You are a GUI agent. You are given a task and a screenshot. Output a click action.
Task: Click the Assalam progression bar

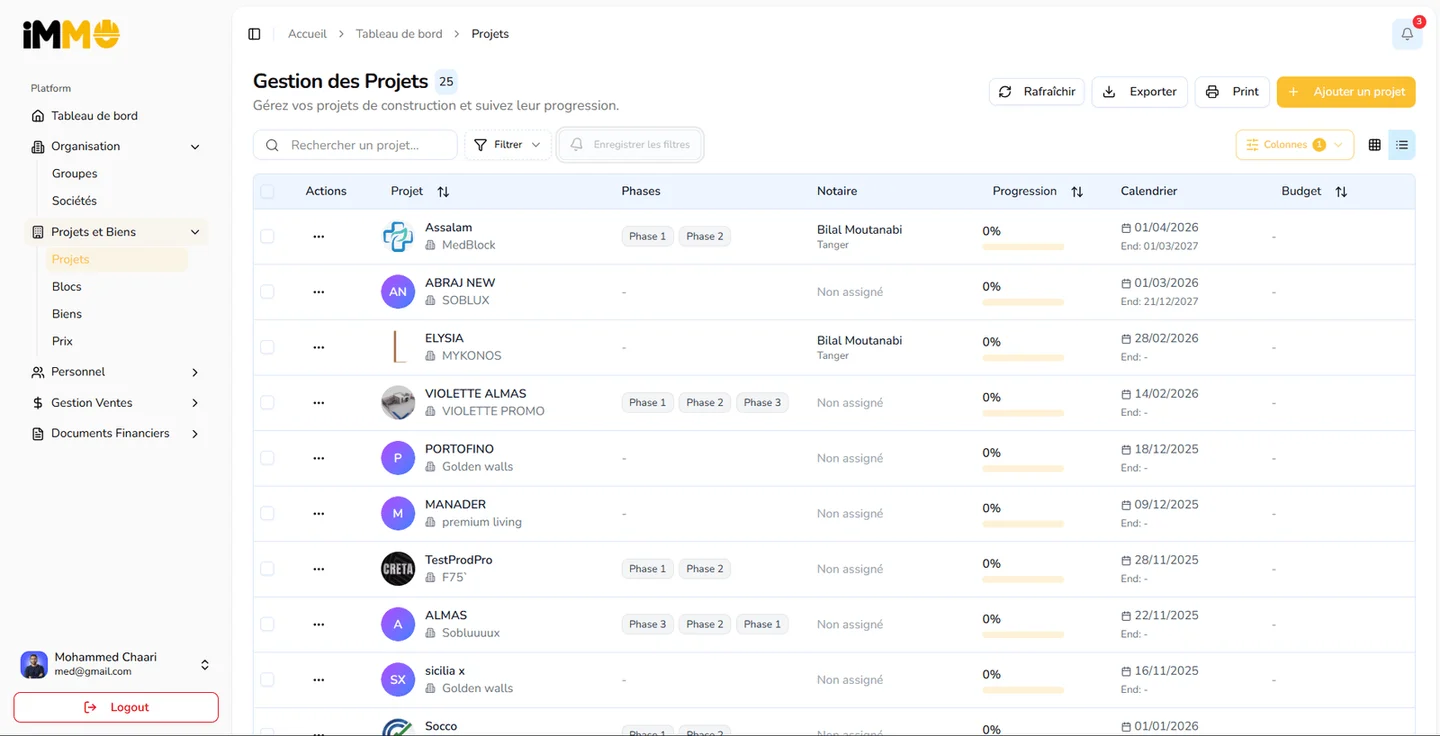[1023, 247]
